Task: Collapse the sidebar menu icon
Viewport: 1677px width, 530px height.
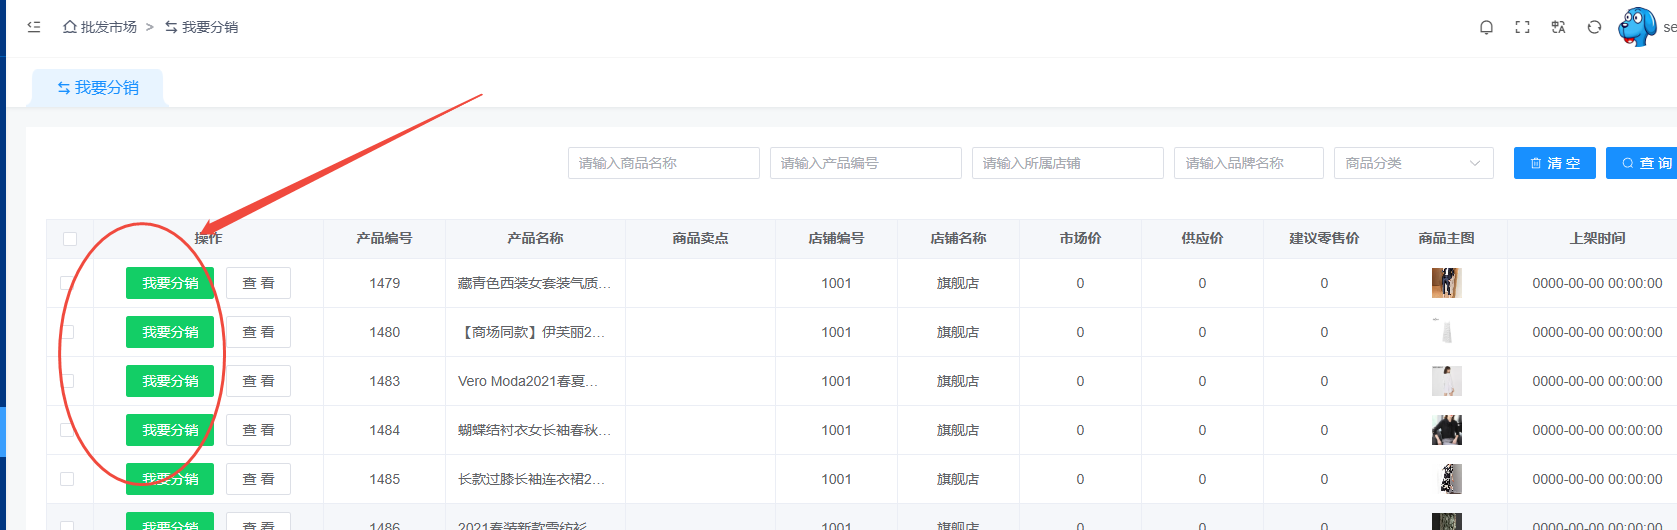Action: (34, 27)
